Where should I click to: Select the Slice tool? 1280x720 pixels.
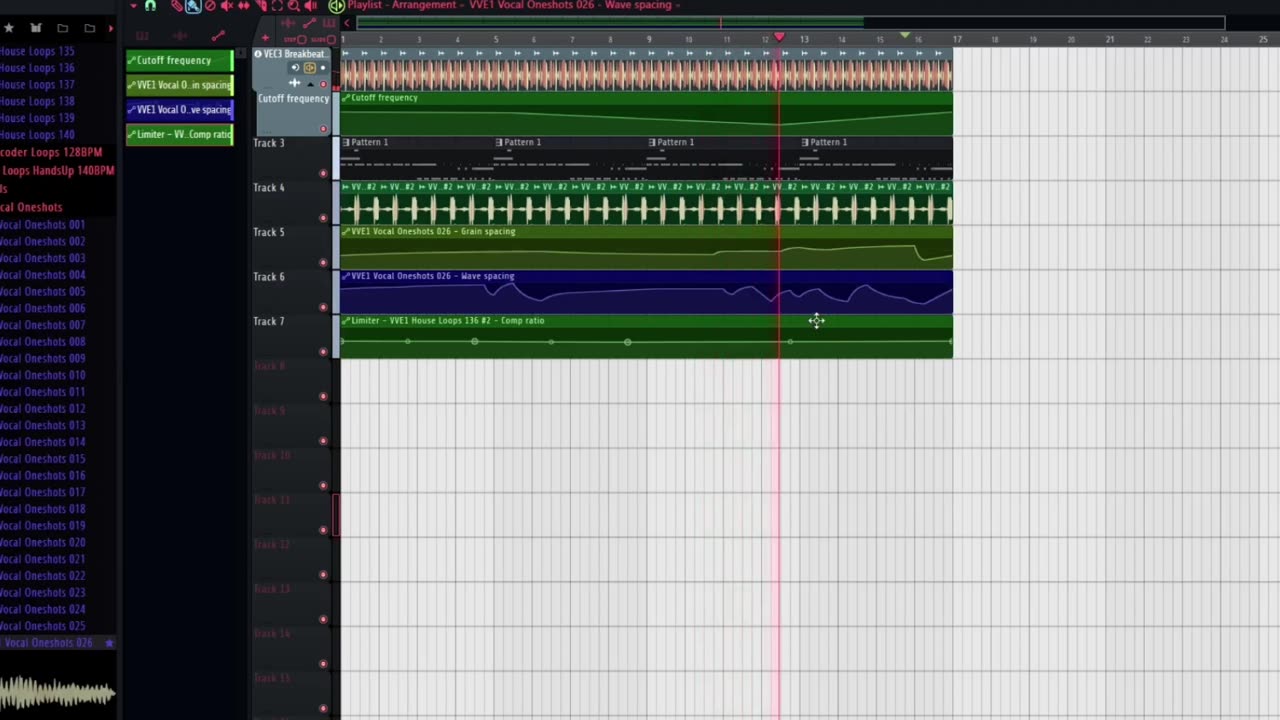coord(261,6)
